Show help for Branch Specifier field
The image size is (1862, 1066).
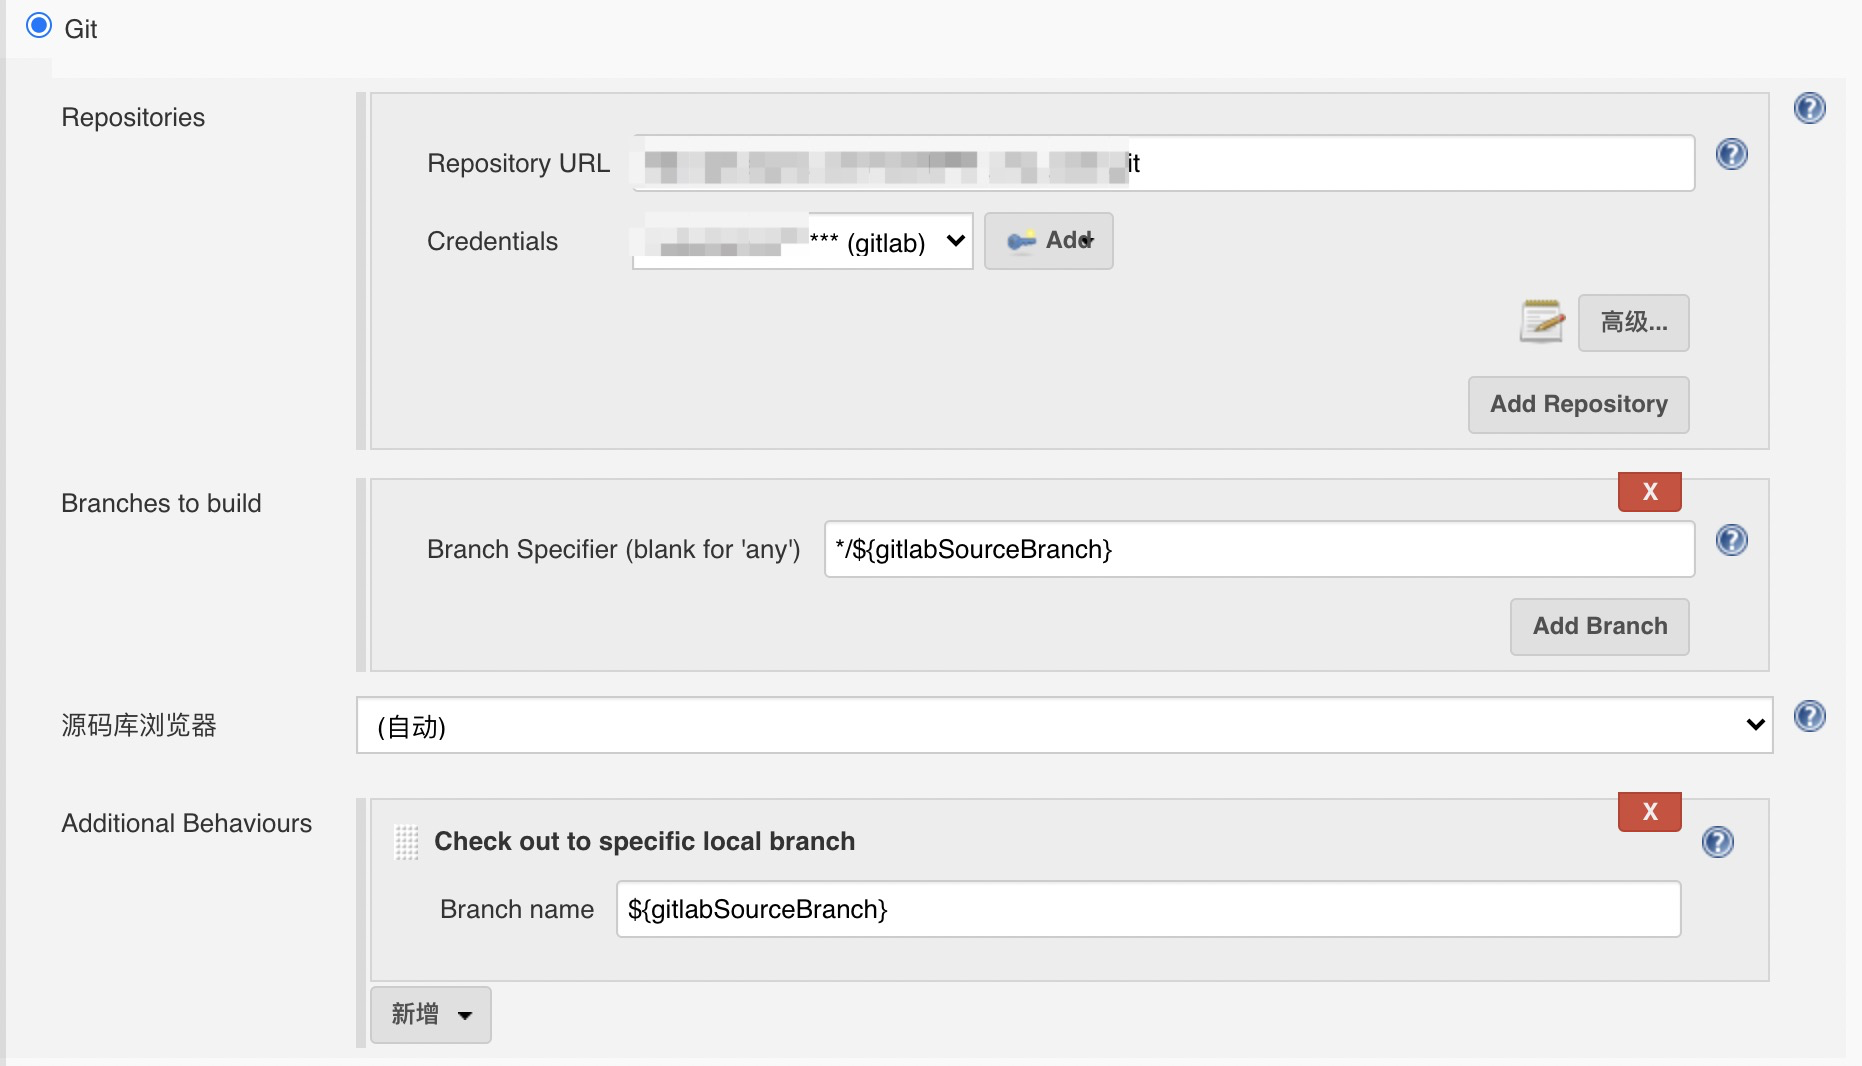(1731, 540)
